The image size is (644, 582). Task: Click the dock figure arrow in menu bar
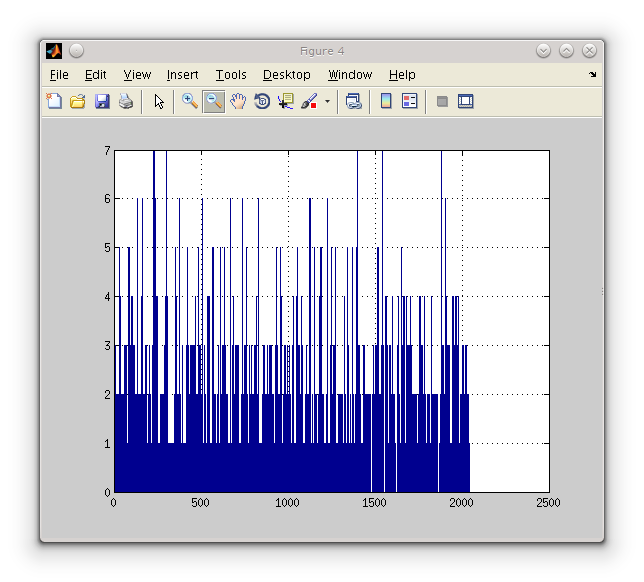tap(592, 75)
